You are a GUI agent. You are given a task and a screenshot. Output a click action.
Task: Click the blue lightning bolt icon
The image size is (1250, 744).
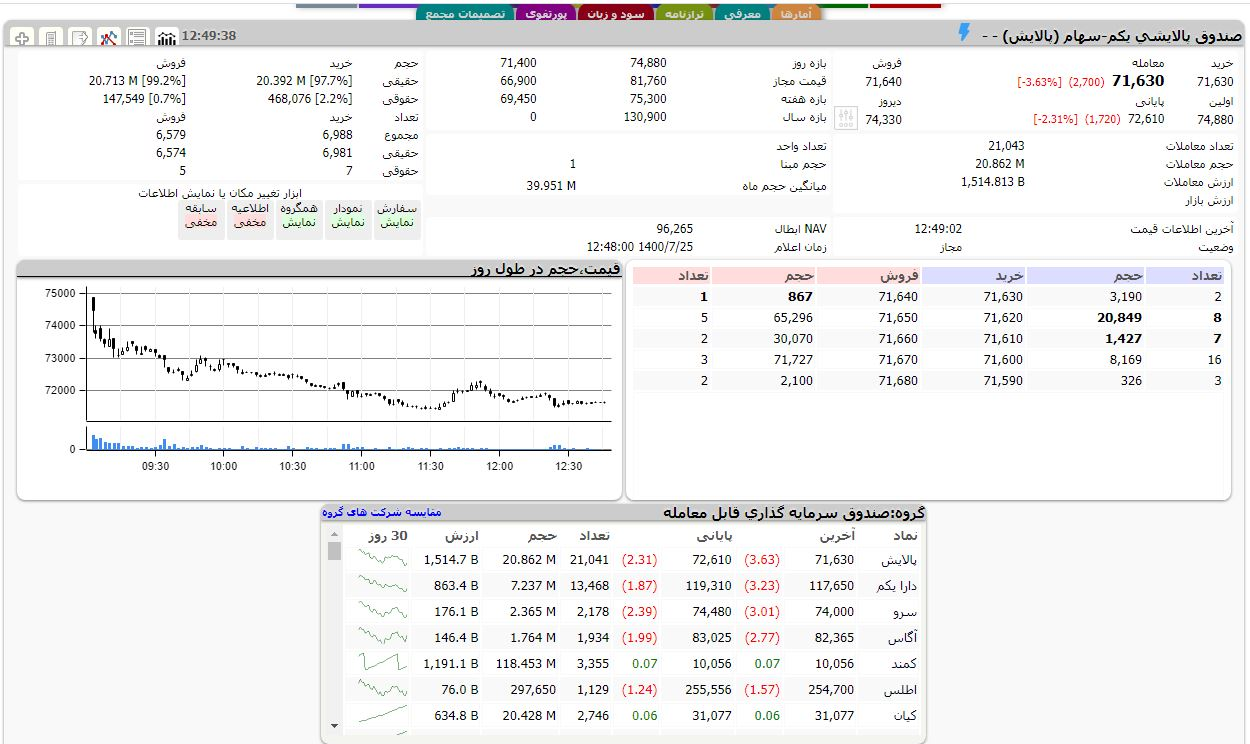coord(964,33)
